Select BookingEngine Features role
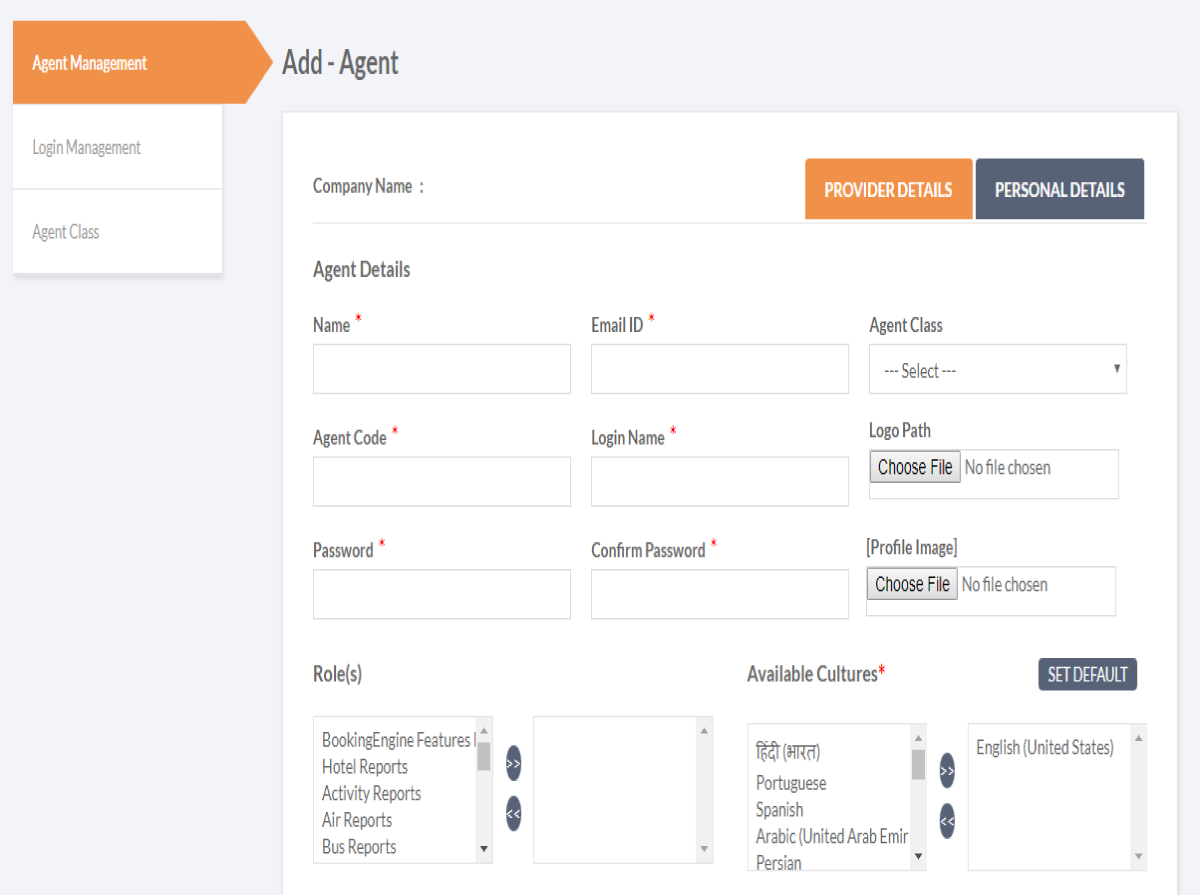This screenshot has height=895, width=1200. point(396,740)
